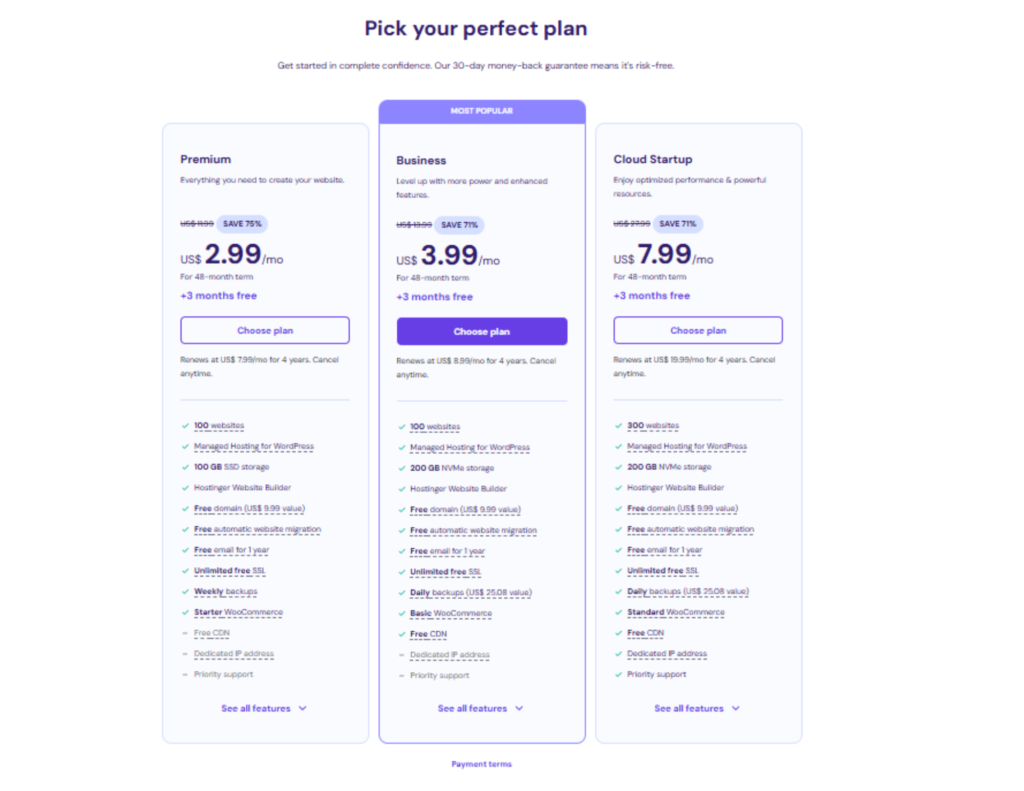Choose the Cloud Startup plan
The width and height of the screenshot is (1024, 791).
(698, 330)
